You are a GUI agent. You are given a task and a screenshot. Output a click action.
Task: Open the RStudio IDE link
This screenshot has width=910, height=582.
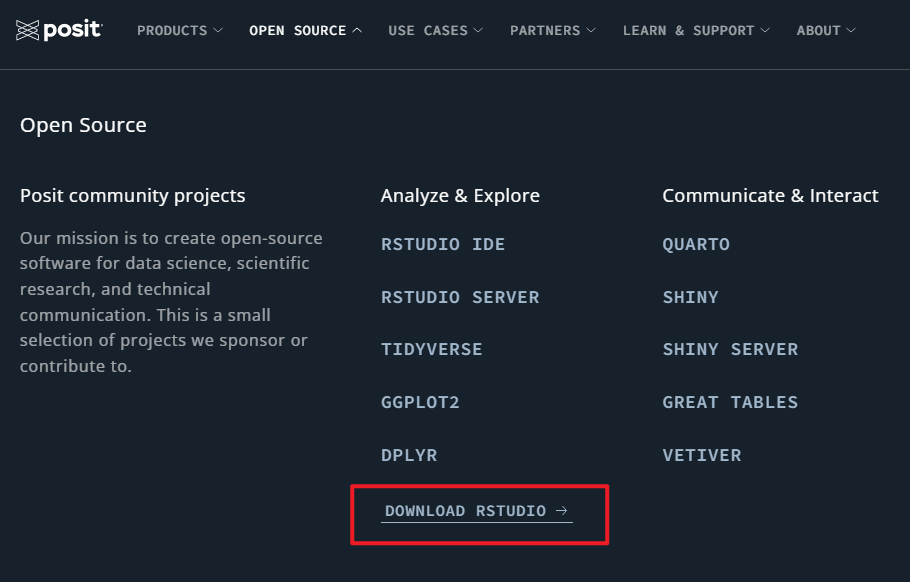point(443,245)
